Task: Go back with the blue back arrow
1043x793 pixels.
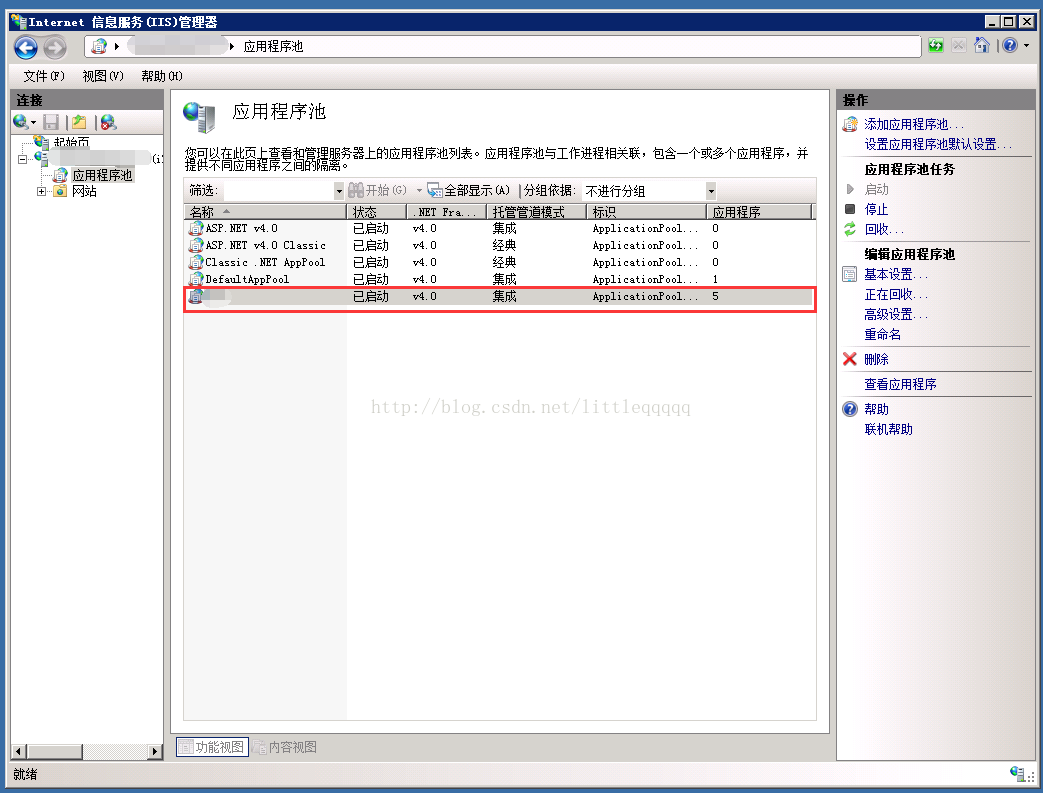Action: click(26, 47)
